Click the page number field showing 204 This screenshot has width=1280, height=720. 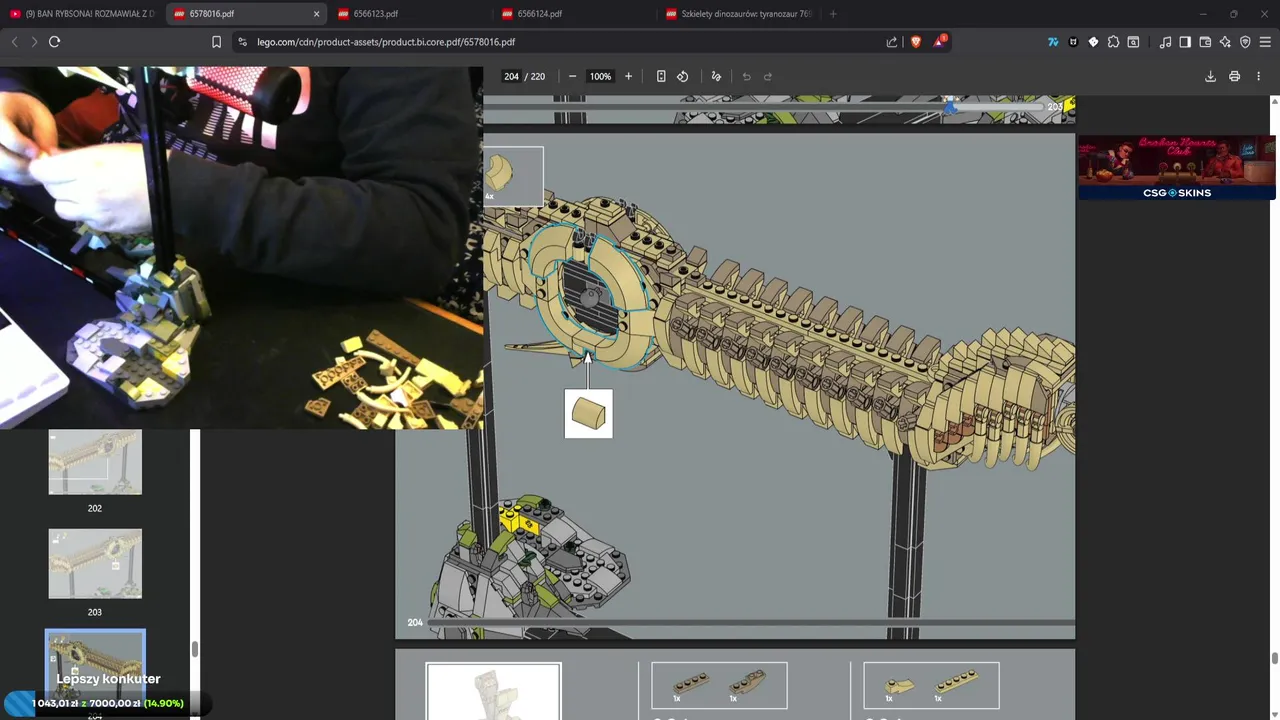click(x=511, y=76)
